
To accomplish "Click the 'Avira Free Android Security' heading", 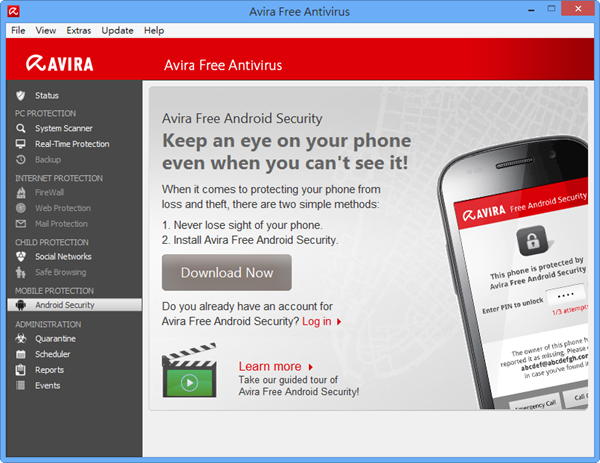I will point(242,118).
